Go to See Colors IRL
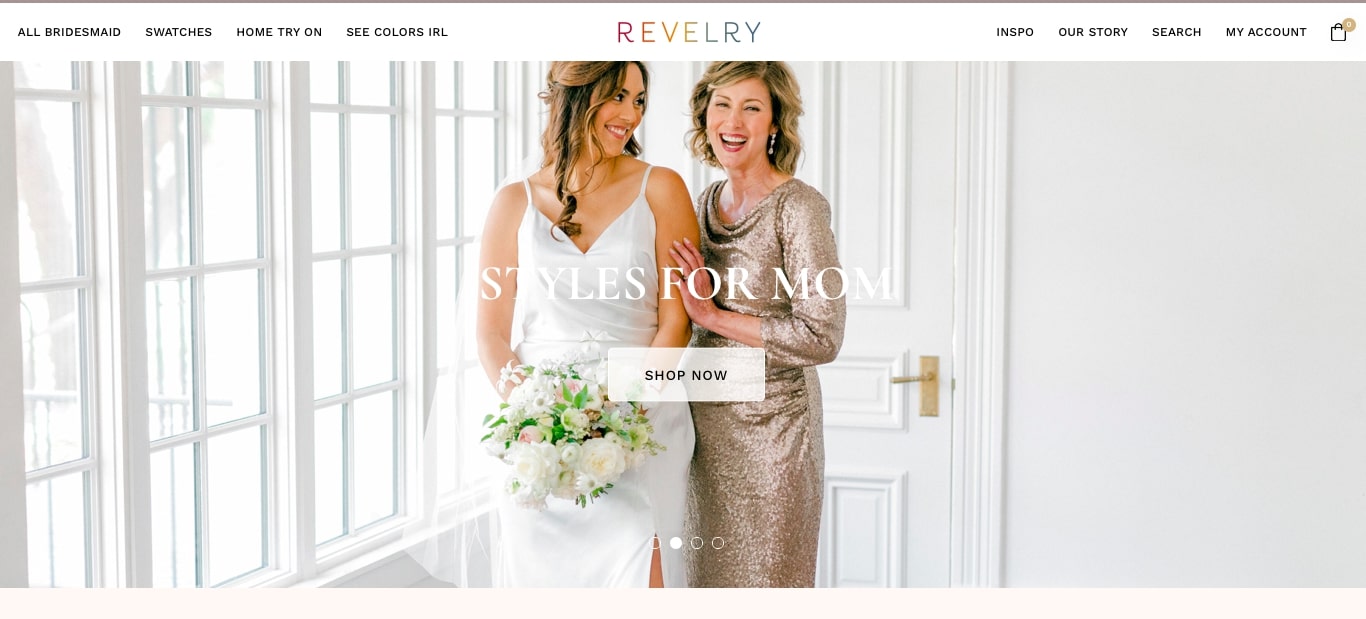The height and width of the screenshot is (619, 1366). tap(397, 32)
